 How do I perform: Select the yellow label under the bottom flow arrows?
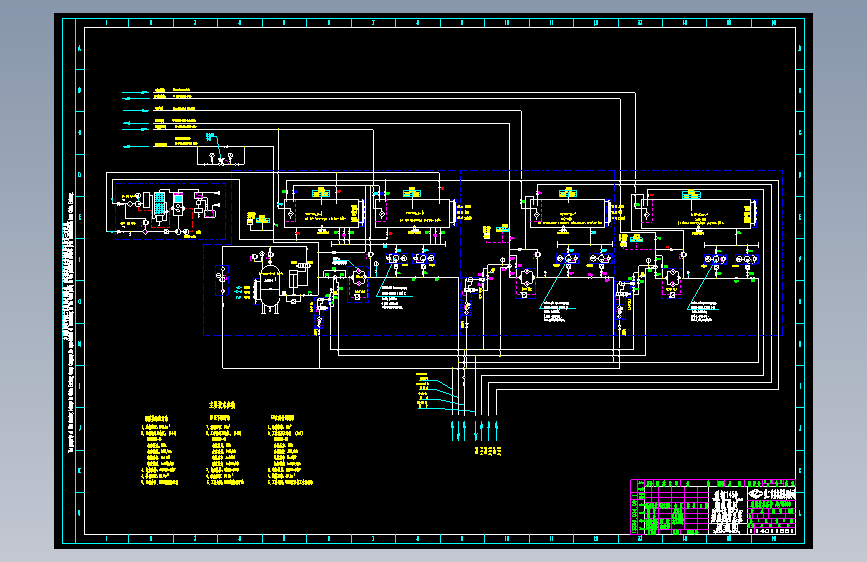[488, 451]
